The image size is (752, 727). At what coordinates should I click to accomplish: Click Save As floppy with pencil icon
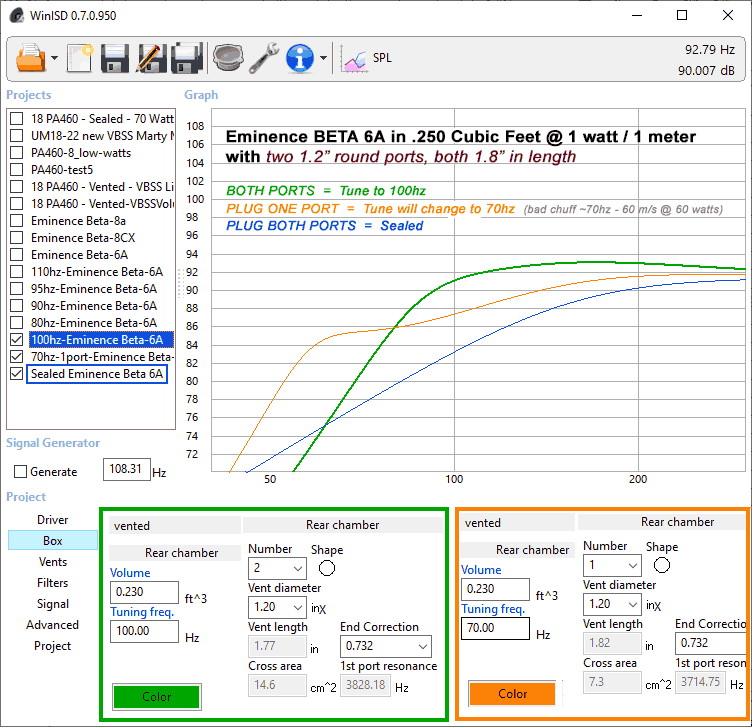pyautogui.click(x=153, y=58)
